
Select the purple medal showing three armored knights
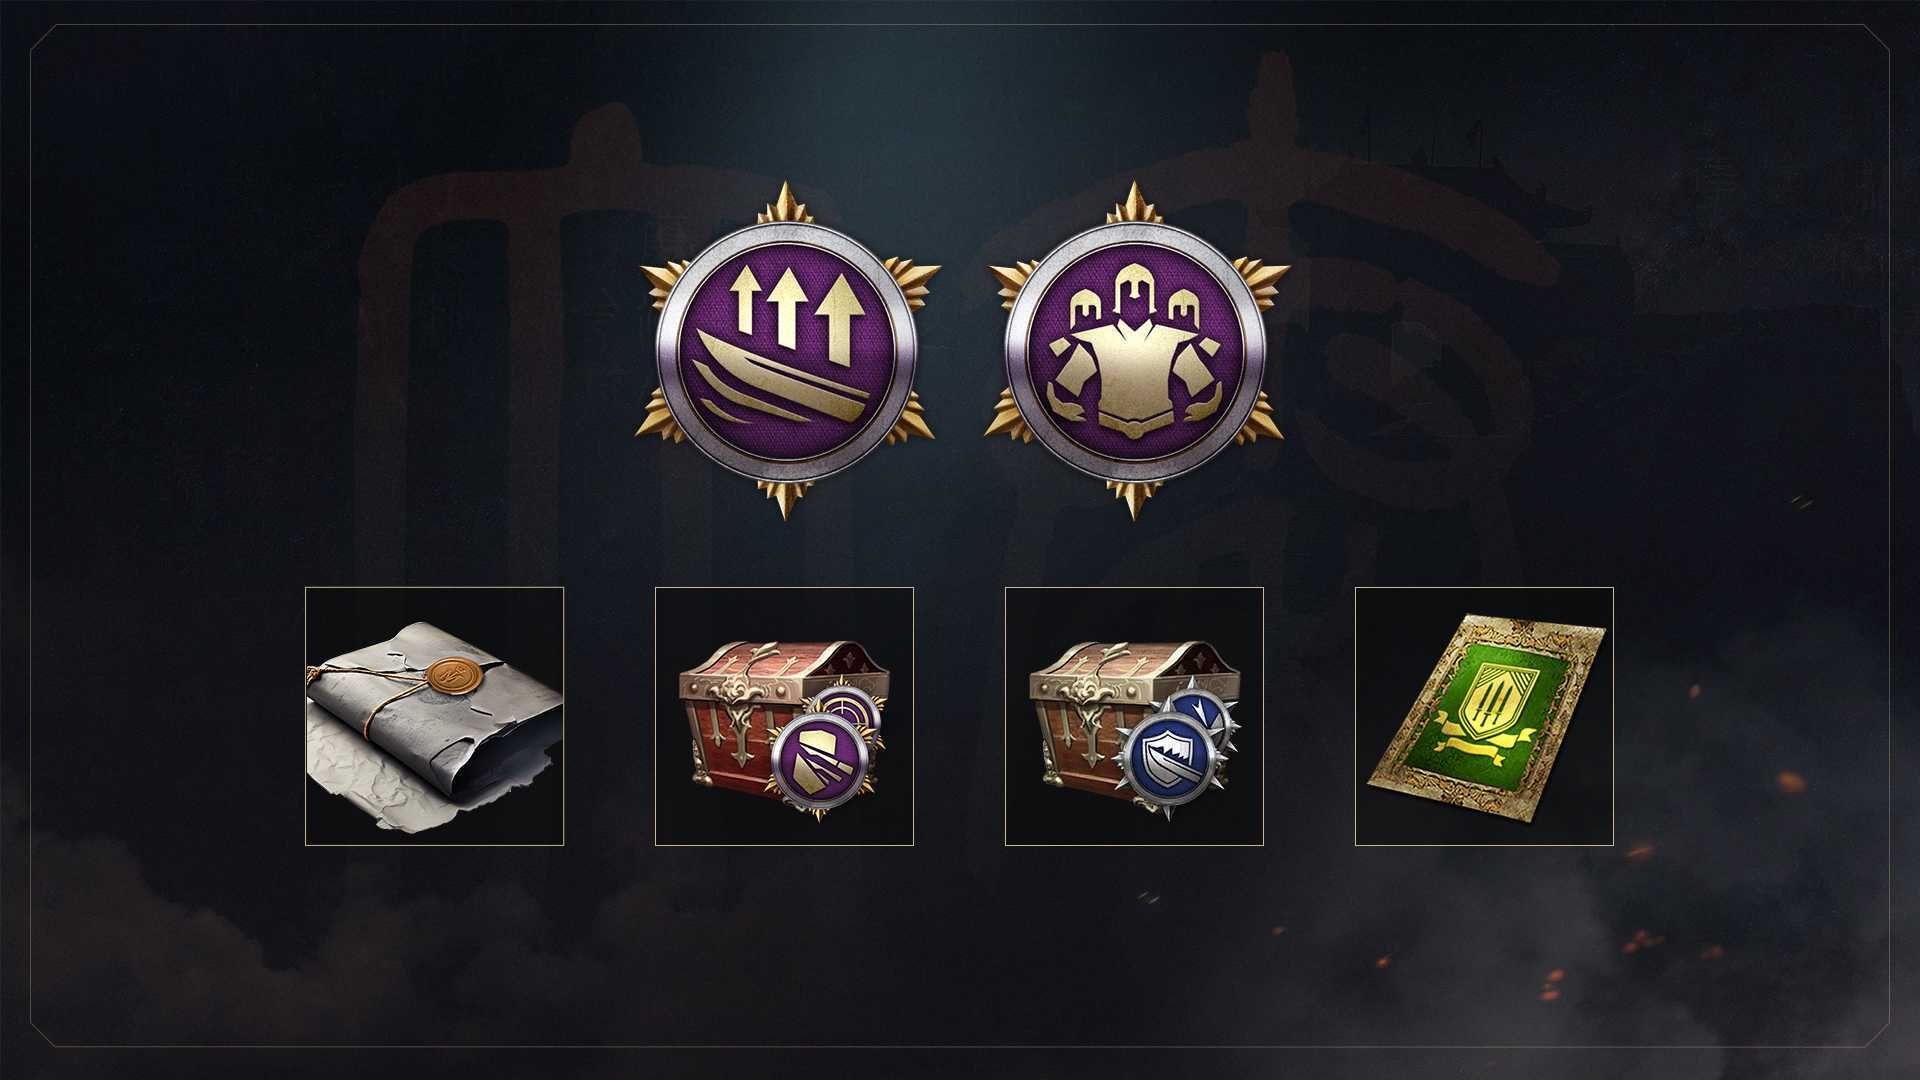click(1135, 350)
